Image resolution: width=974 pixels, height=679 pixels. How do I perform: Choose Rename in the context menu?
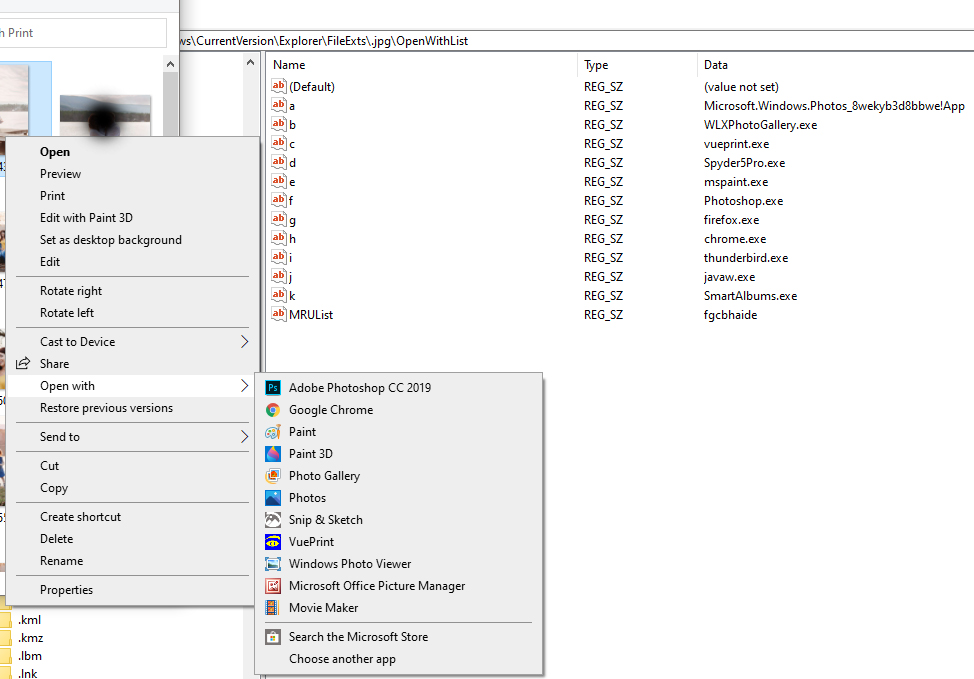pos(61,561)
